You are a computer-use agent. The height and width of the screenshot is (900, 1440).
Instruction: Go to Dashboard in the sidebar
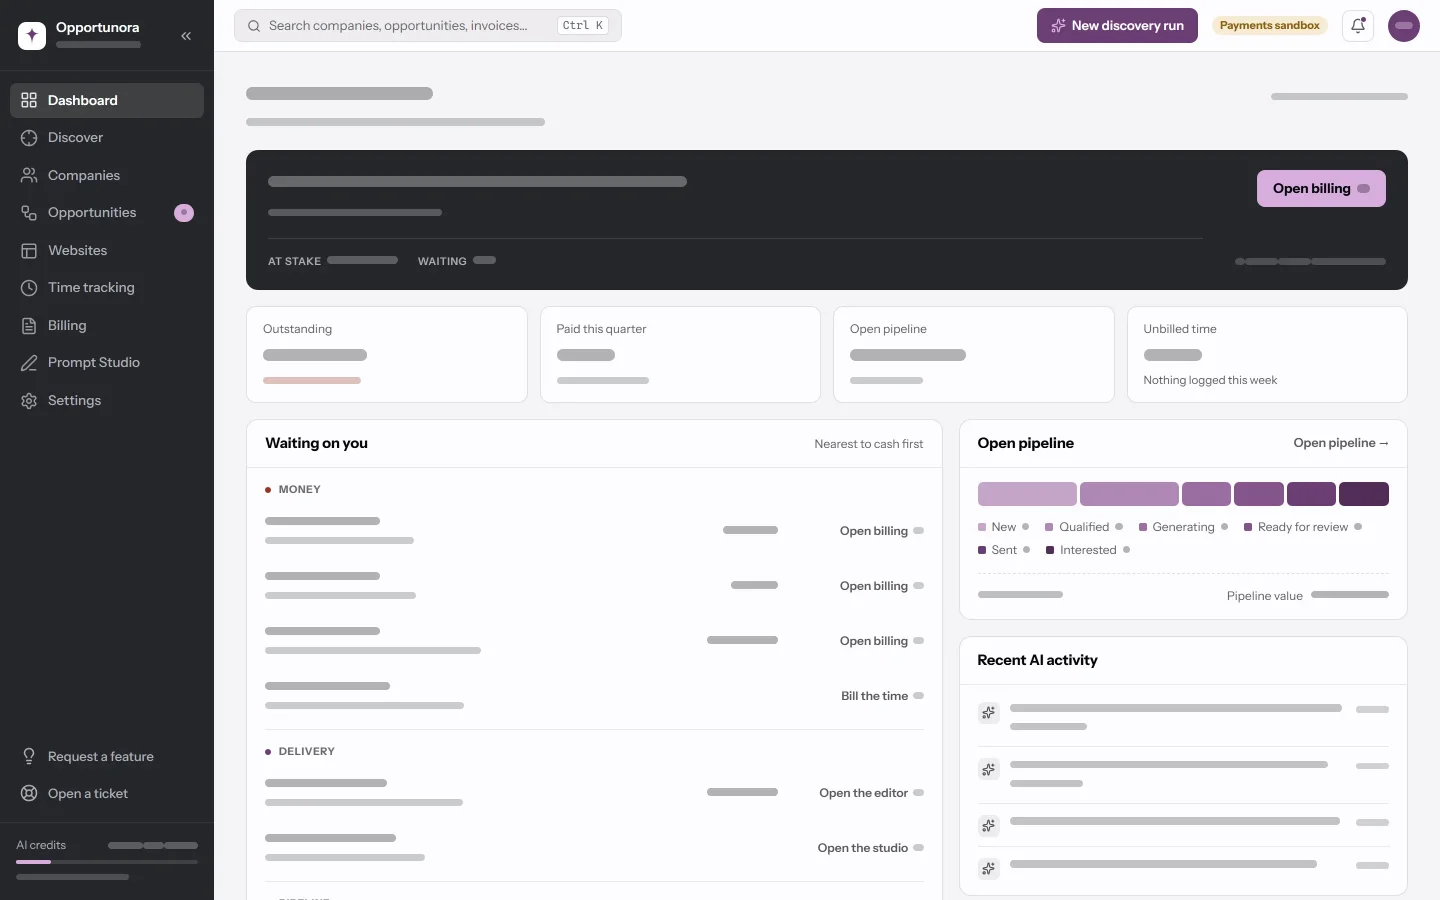pyautogui.click(x=107, y=100)
